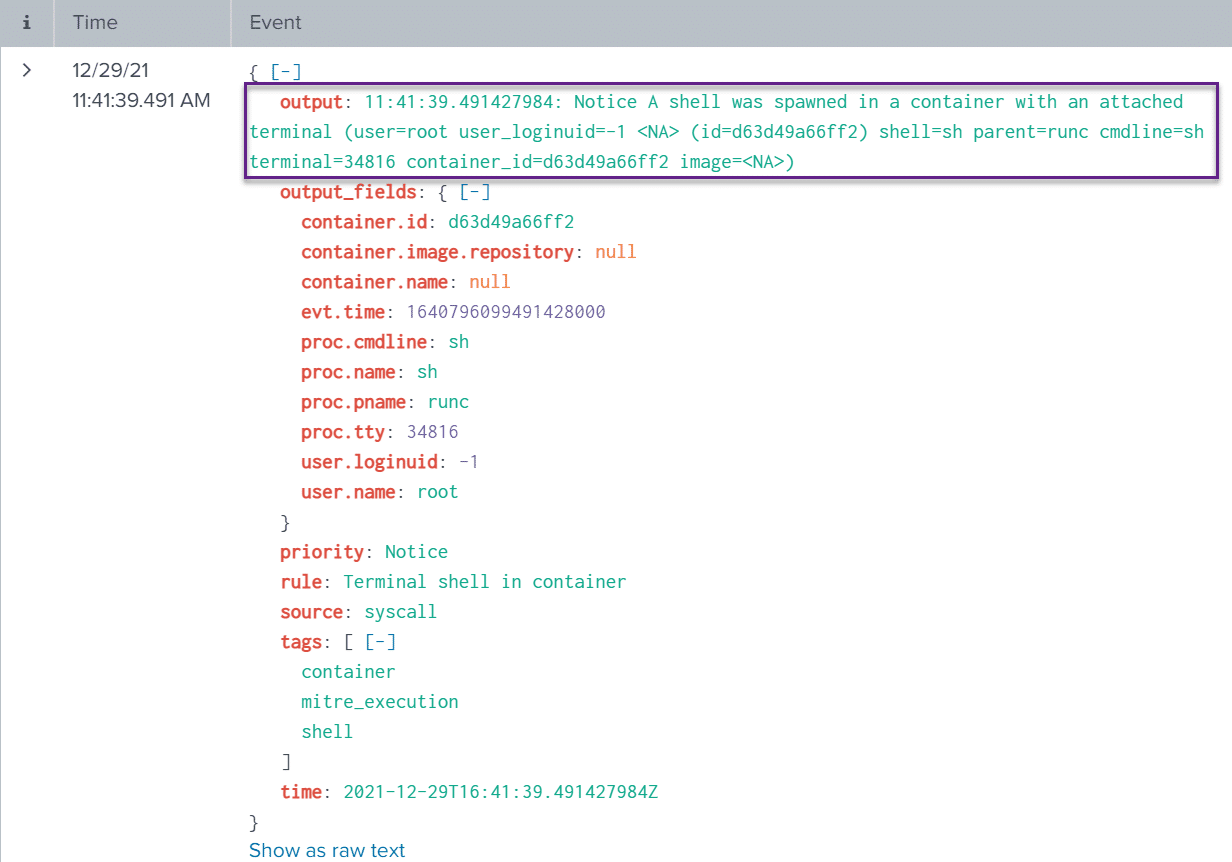Select the highlighted output message text
1232x862 pixels.
point(700,131)
